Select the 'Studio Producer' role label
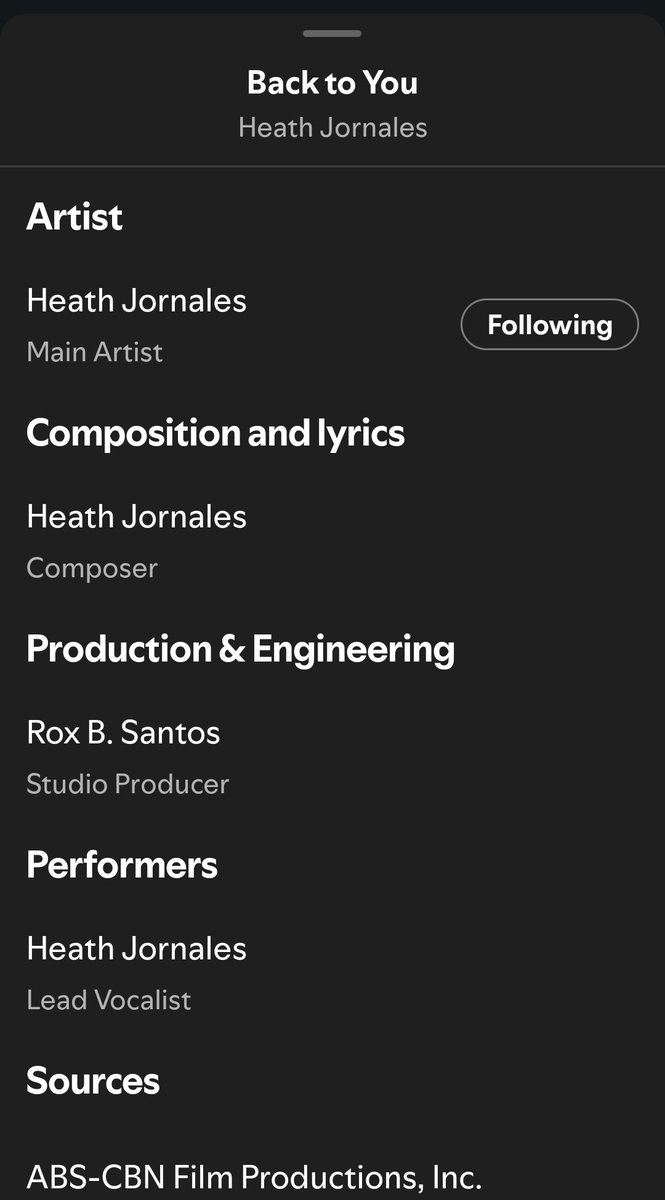This screenshot has height=1200, width=665. (127, 784)
